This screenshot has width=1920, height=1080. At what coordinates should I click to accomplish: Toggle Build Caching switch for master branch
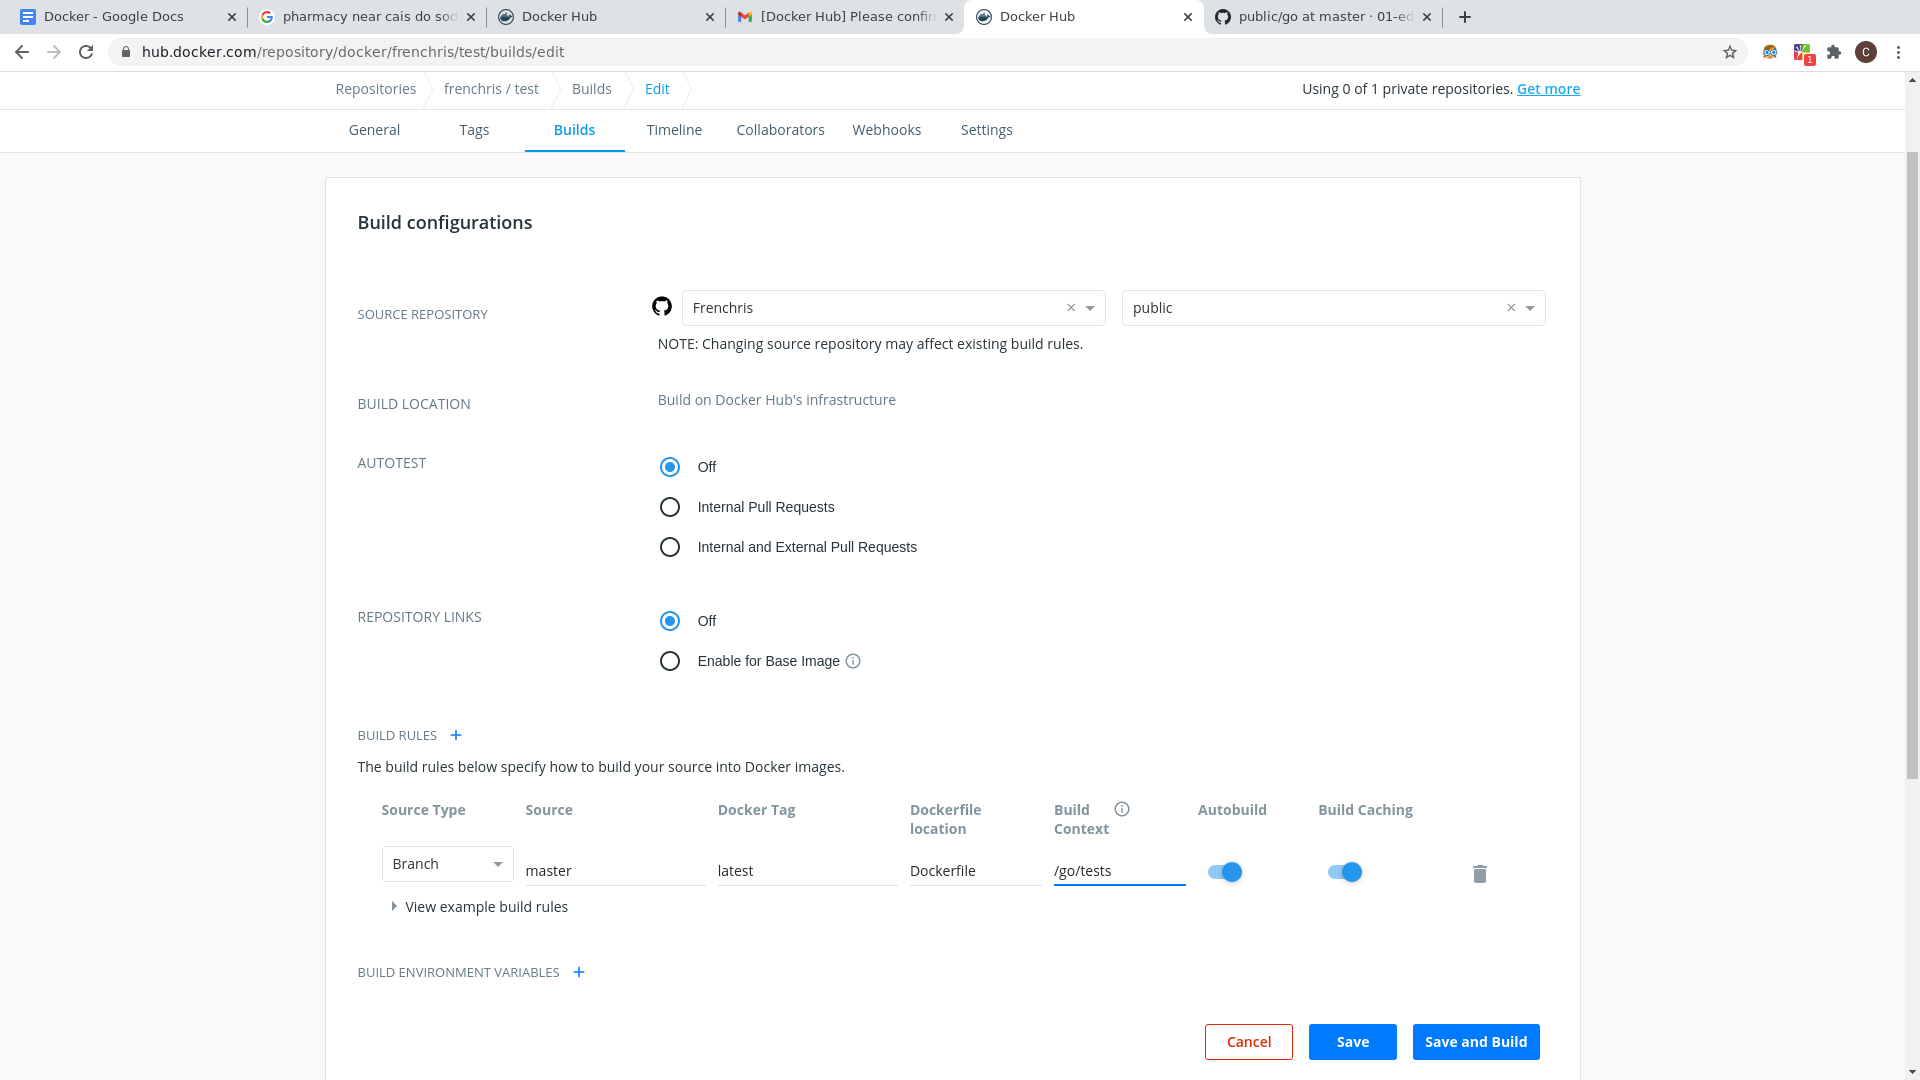(x=1345, y=870)
